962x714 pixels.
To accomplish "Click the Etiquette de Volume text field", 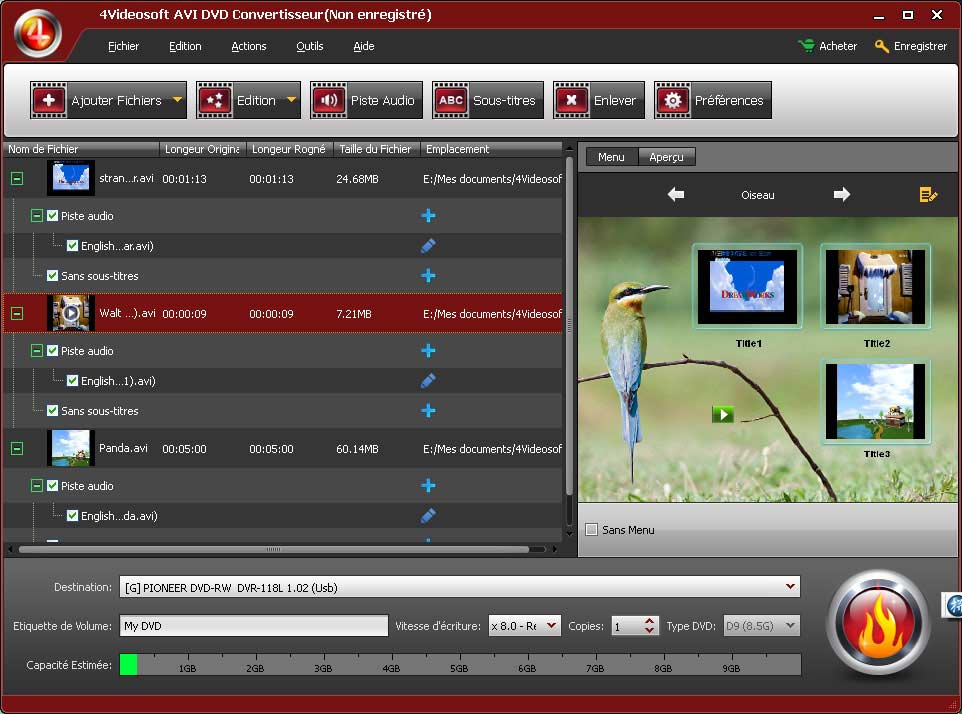I will (x=253, y=626).
